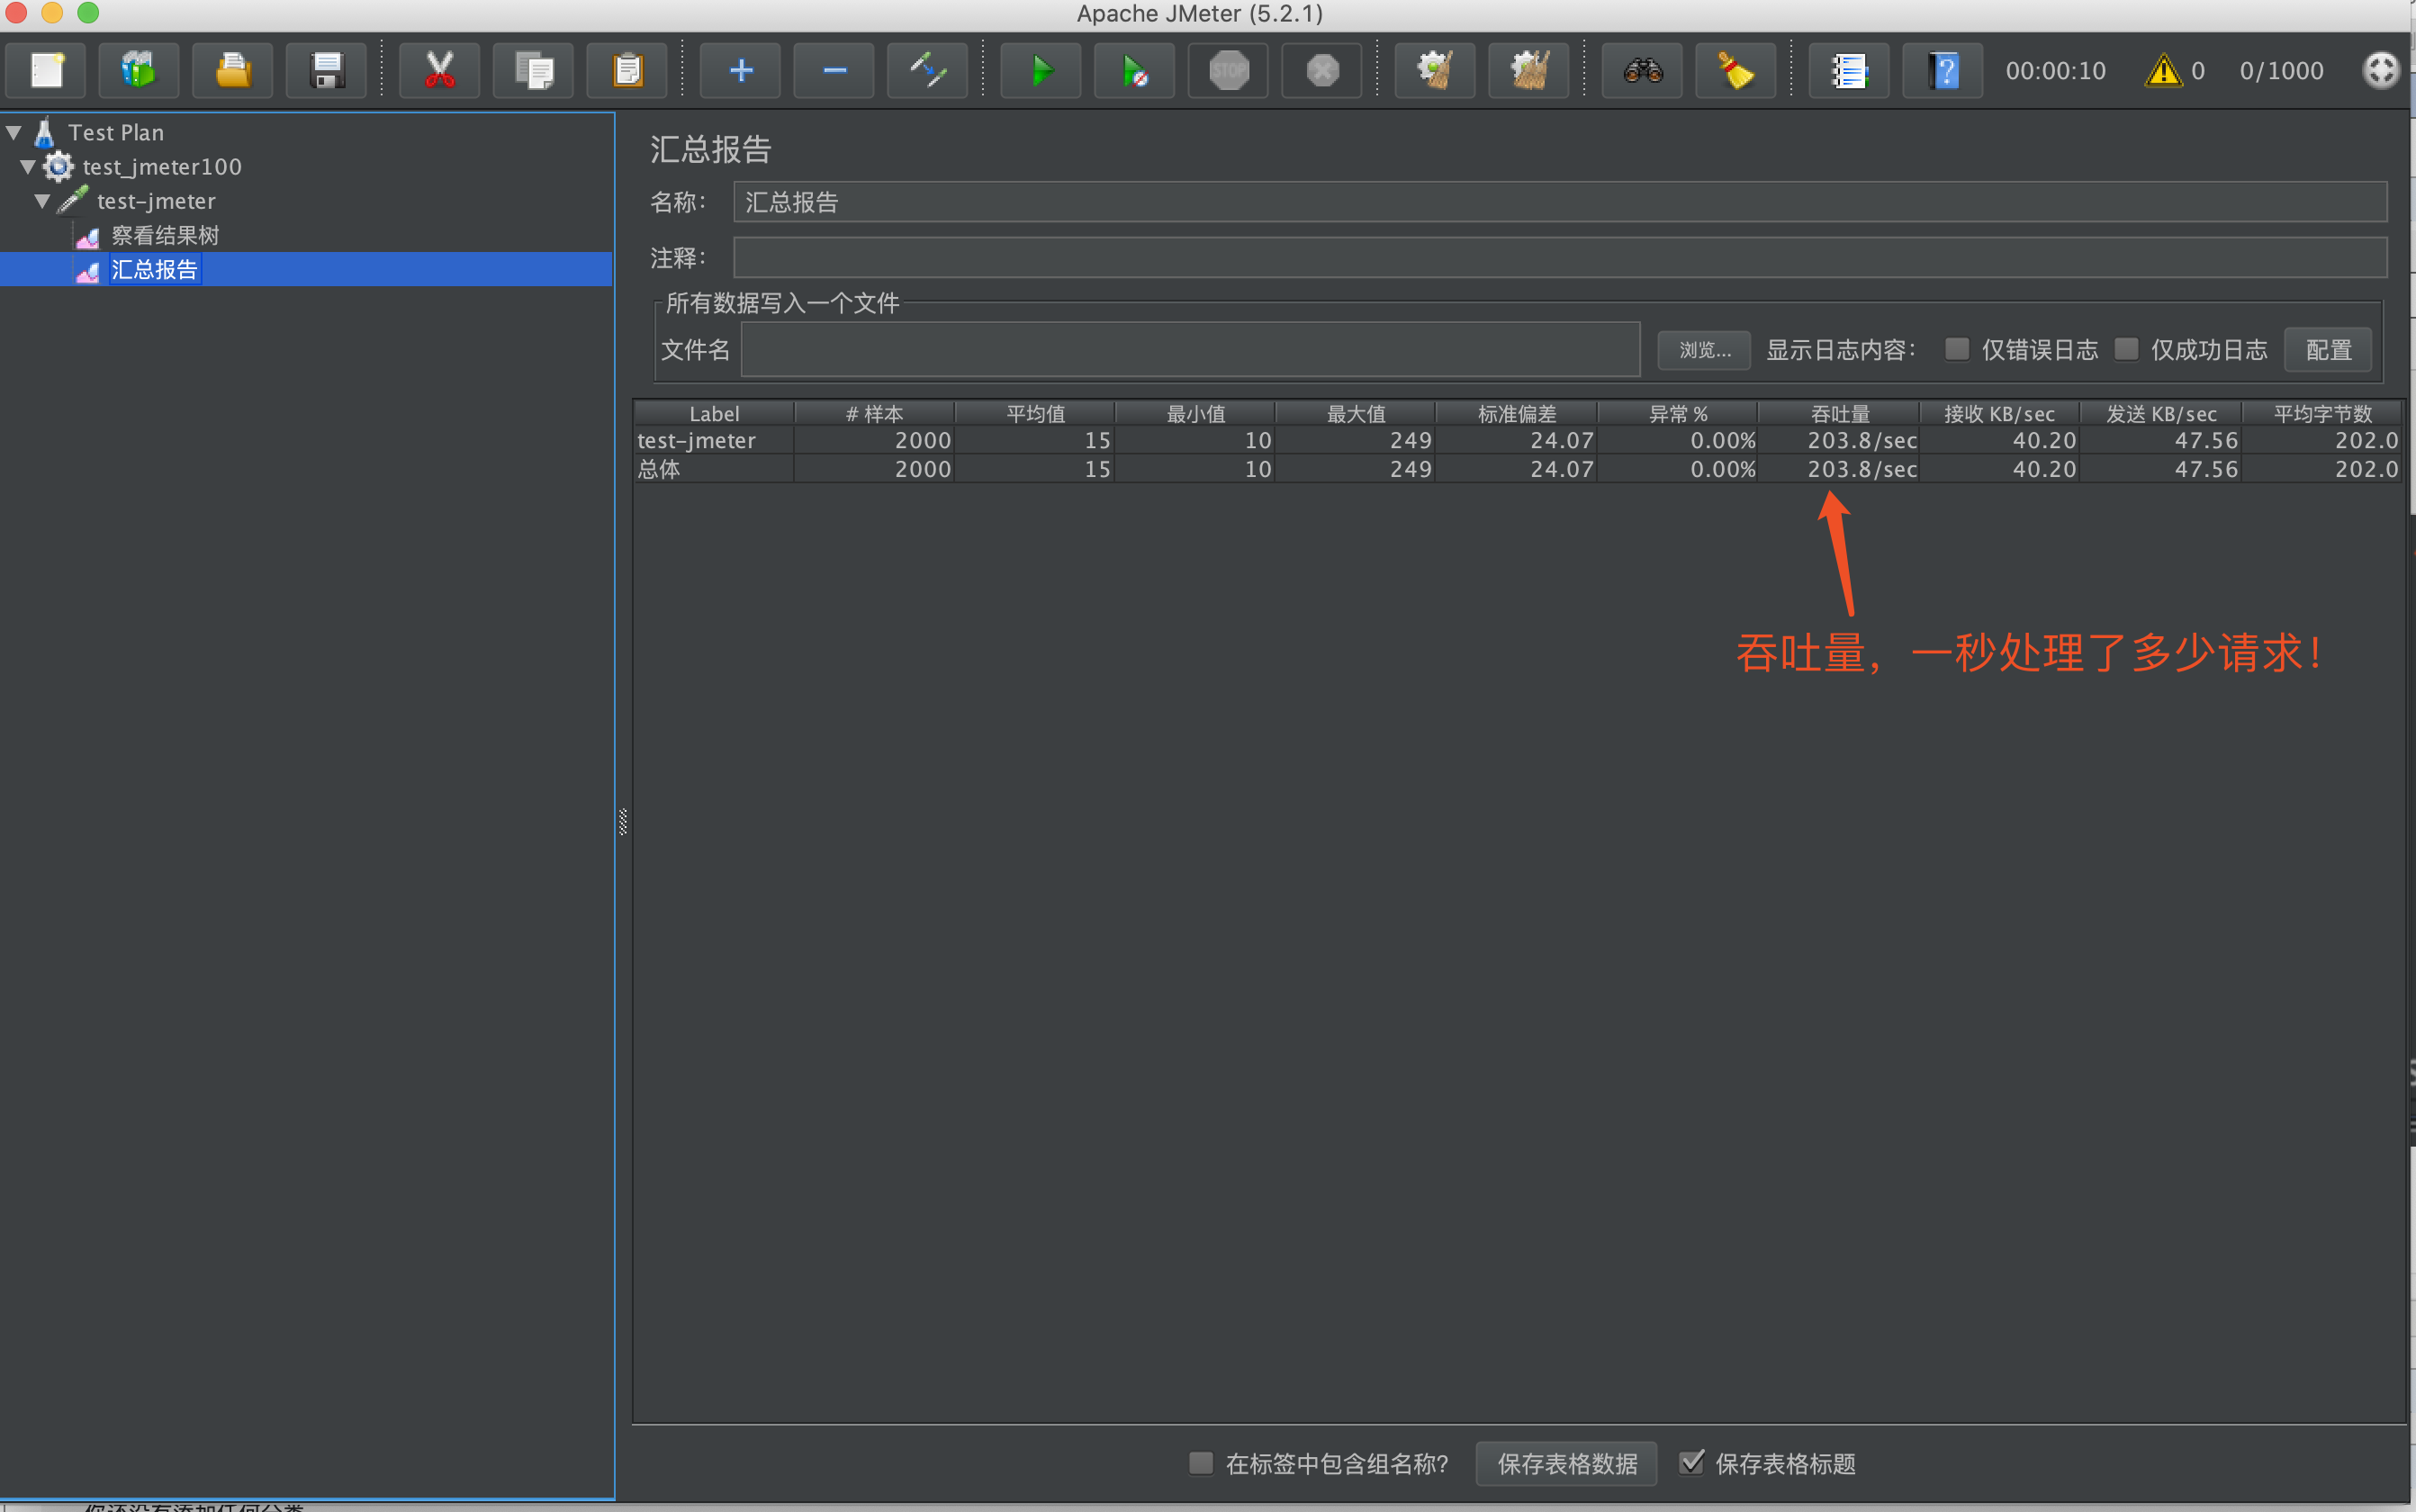The image size is (2416, 1512).
Task: Click the 浏览... browse button
Action: pyautogui.click(x=1704, y=350)
